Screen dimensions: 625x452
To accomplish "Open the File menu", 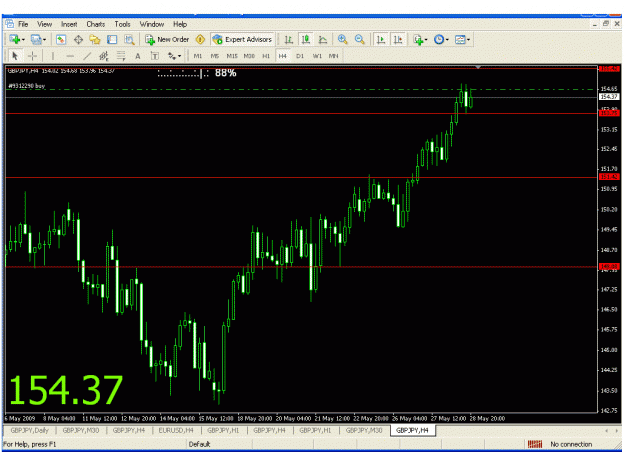I will point(23,24).
